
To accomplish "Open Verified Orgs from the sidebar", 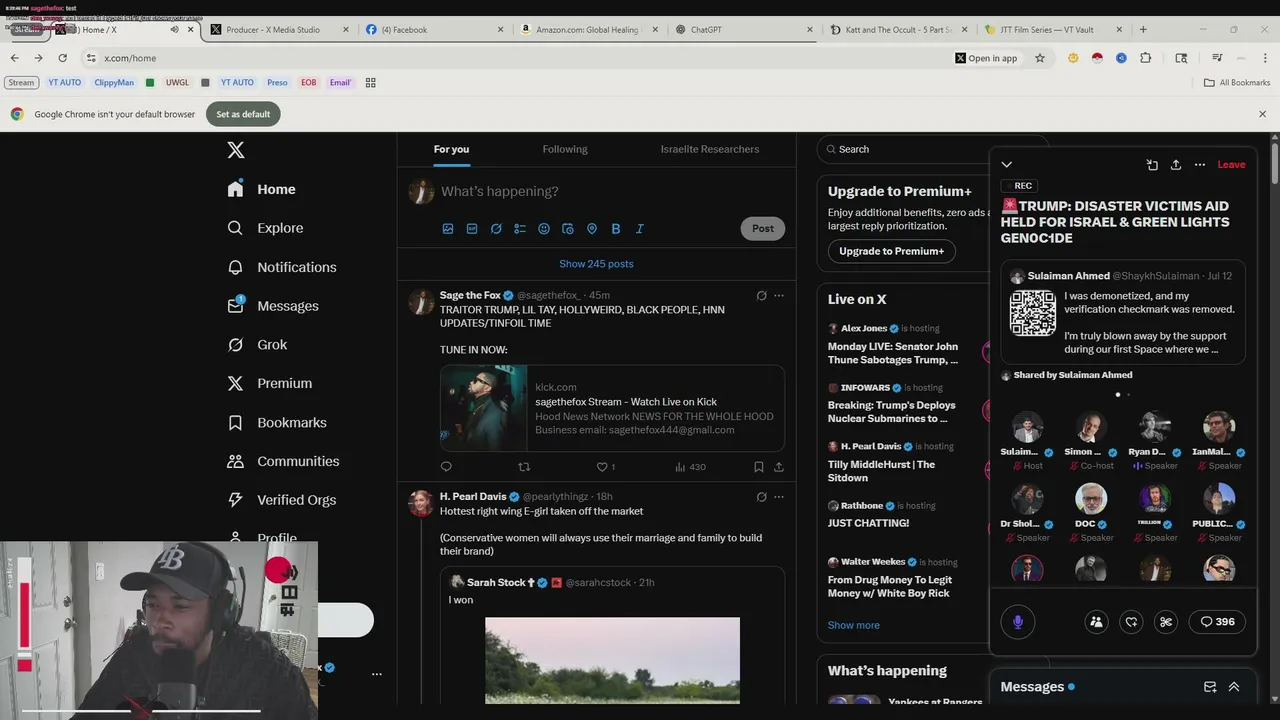I will 282,500.
